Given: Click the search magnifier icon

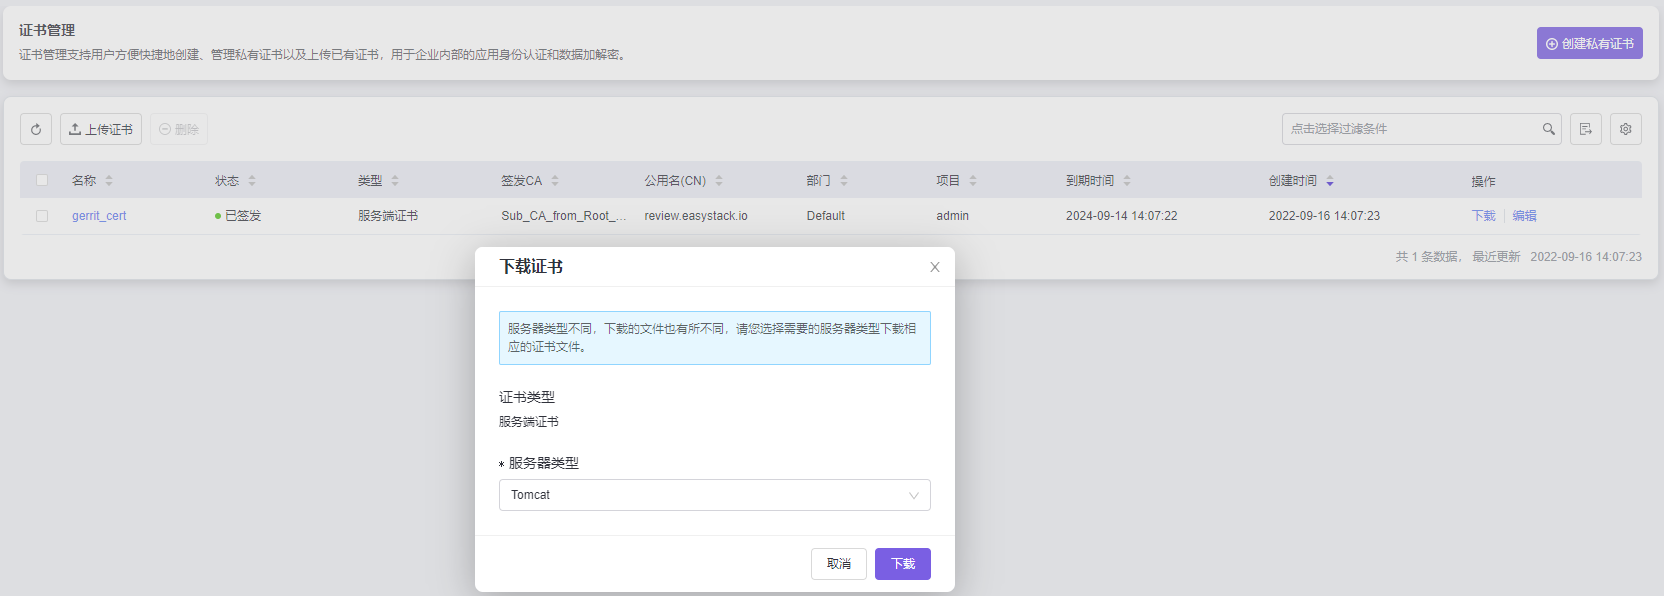Looking at the screenshot, I should click(1548, 129).
